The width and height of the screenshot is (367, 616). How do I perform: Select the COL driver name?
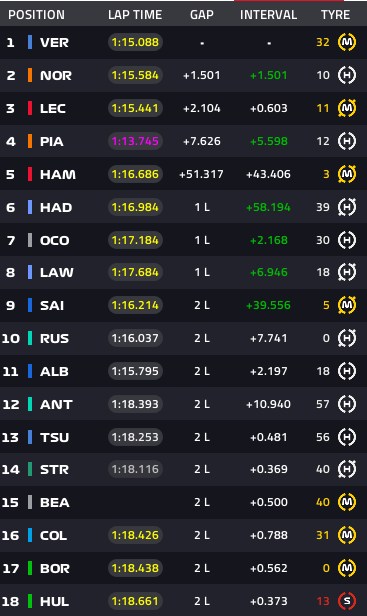pos(53,535)
